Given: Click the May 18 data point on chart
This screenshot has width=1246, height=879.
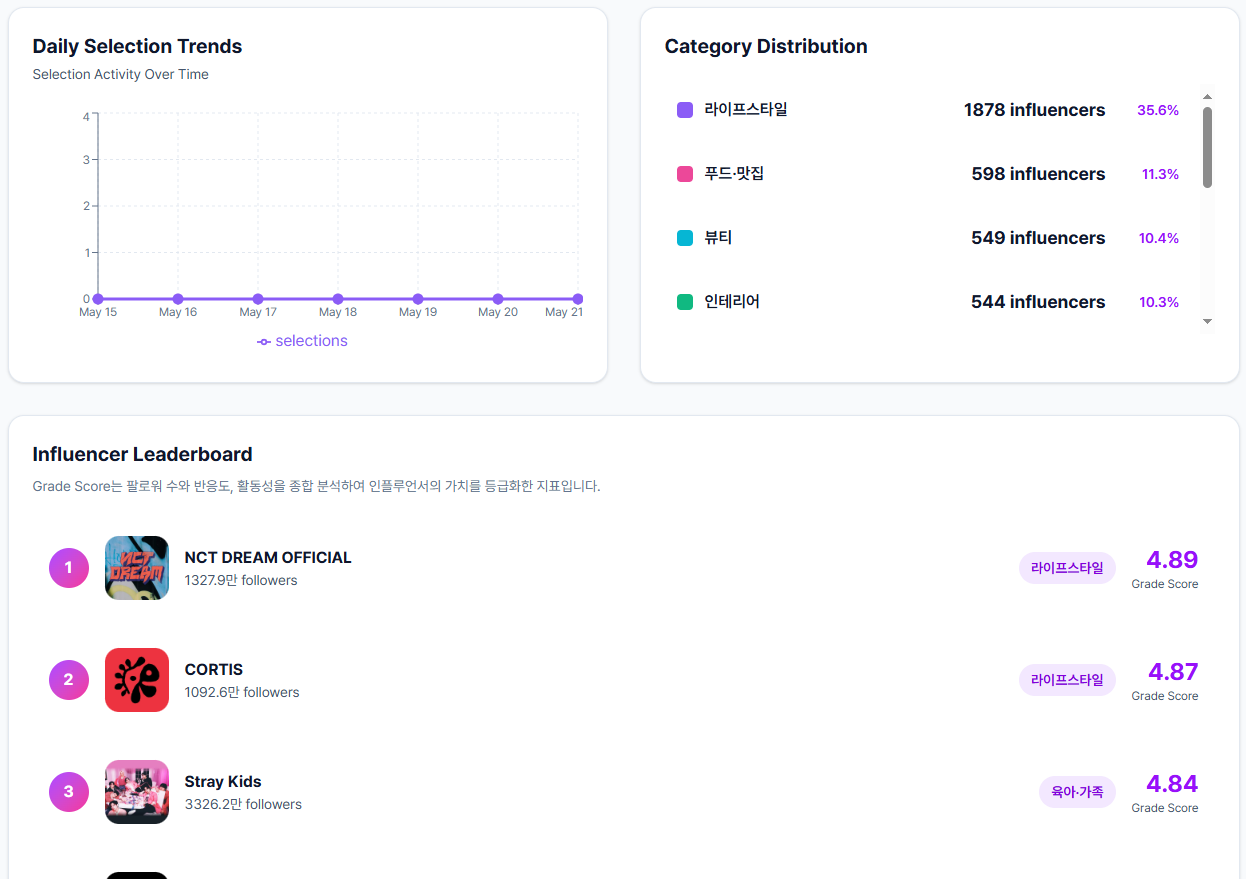Looking at the screenshot, I should coord(338,299).
